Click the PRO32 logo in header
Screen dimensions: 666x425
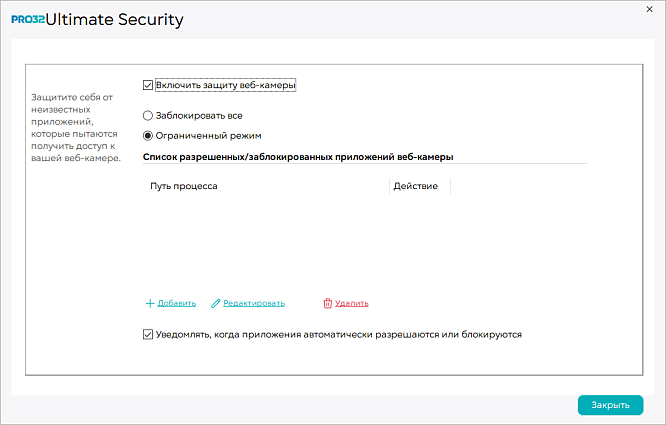click(28, 20)
